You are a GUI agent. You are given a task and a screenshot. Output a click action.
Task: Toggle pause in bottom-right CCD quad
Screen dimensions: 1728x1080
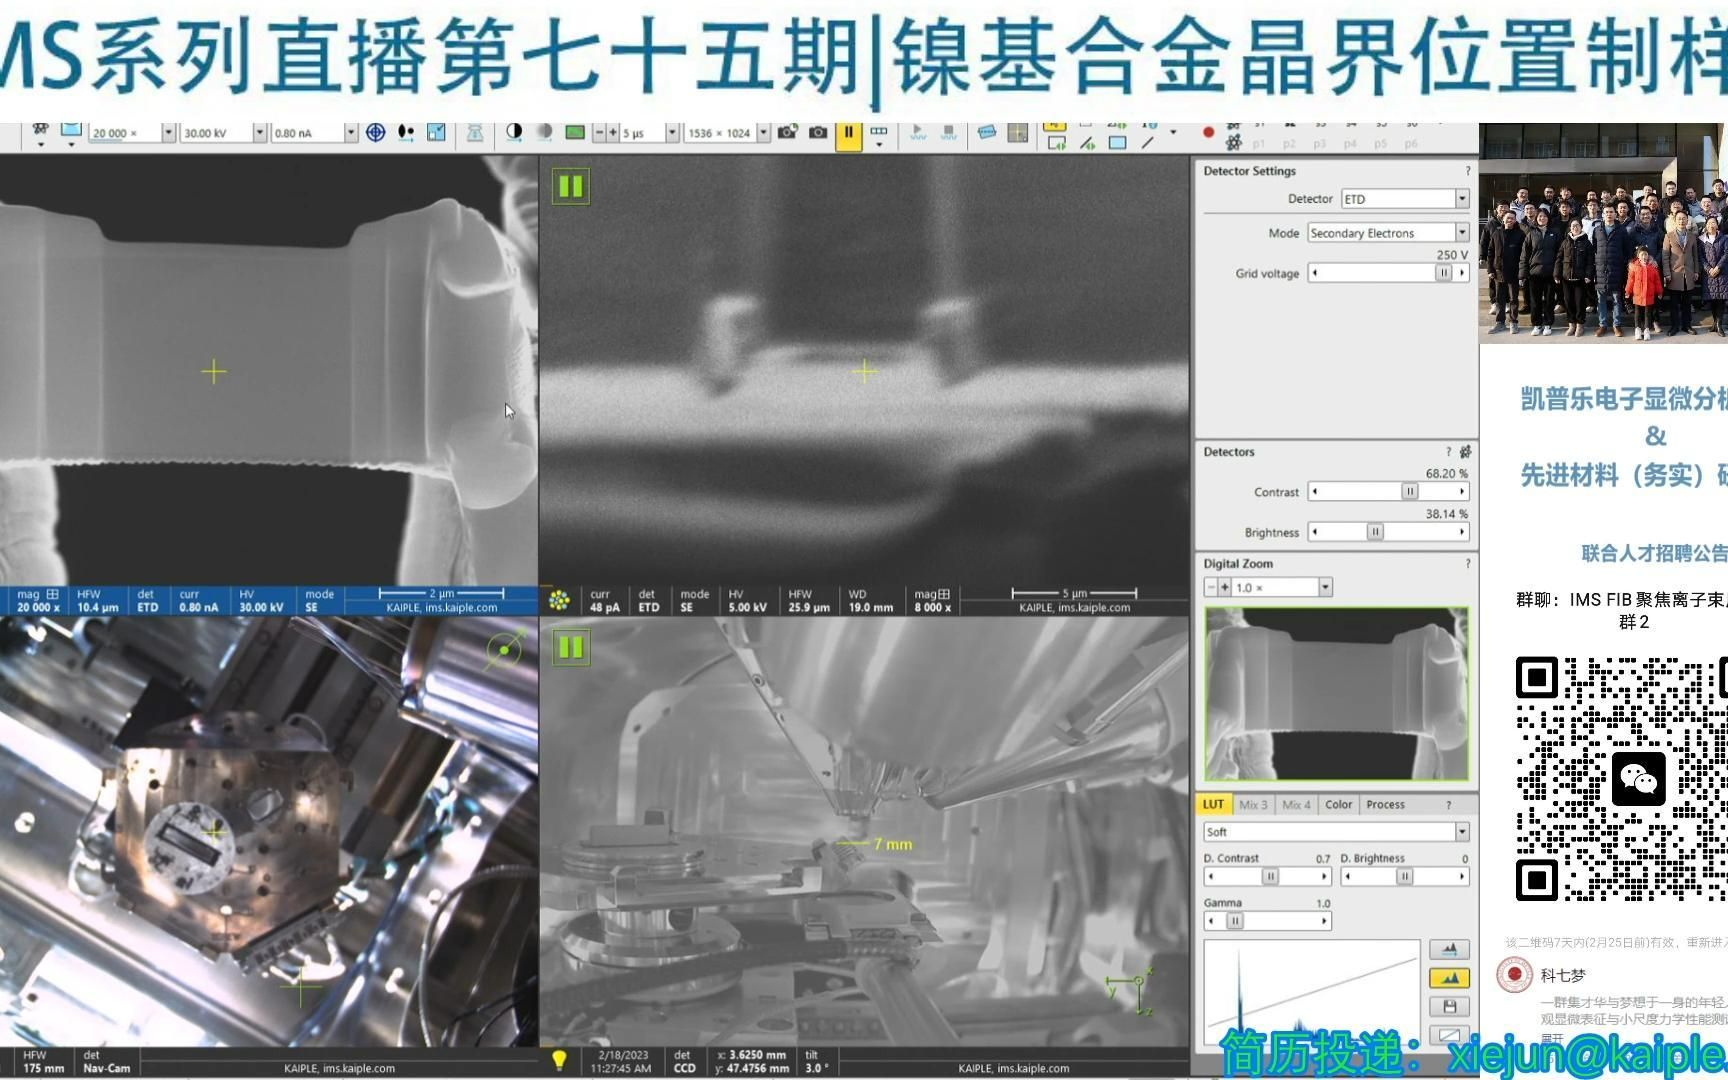[x=571, y=647]
